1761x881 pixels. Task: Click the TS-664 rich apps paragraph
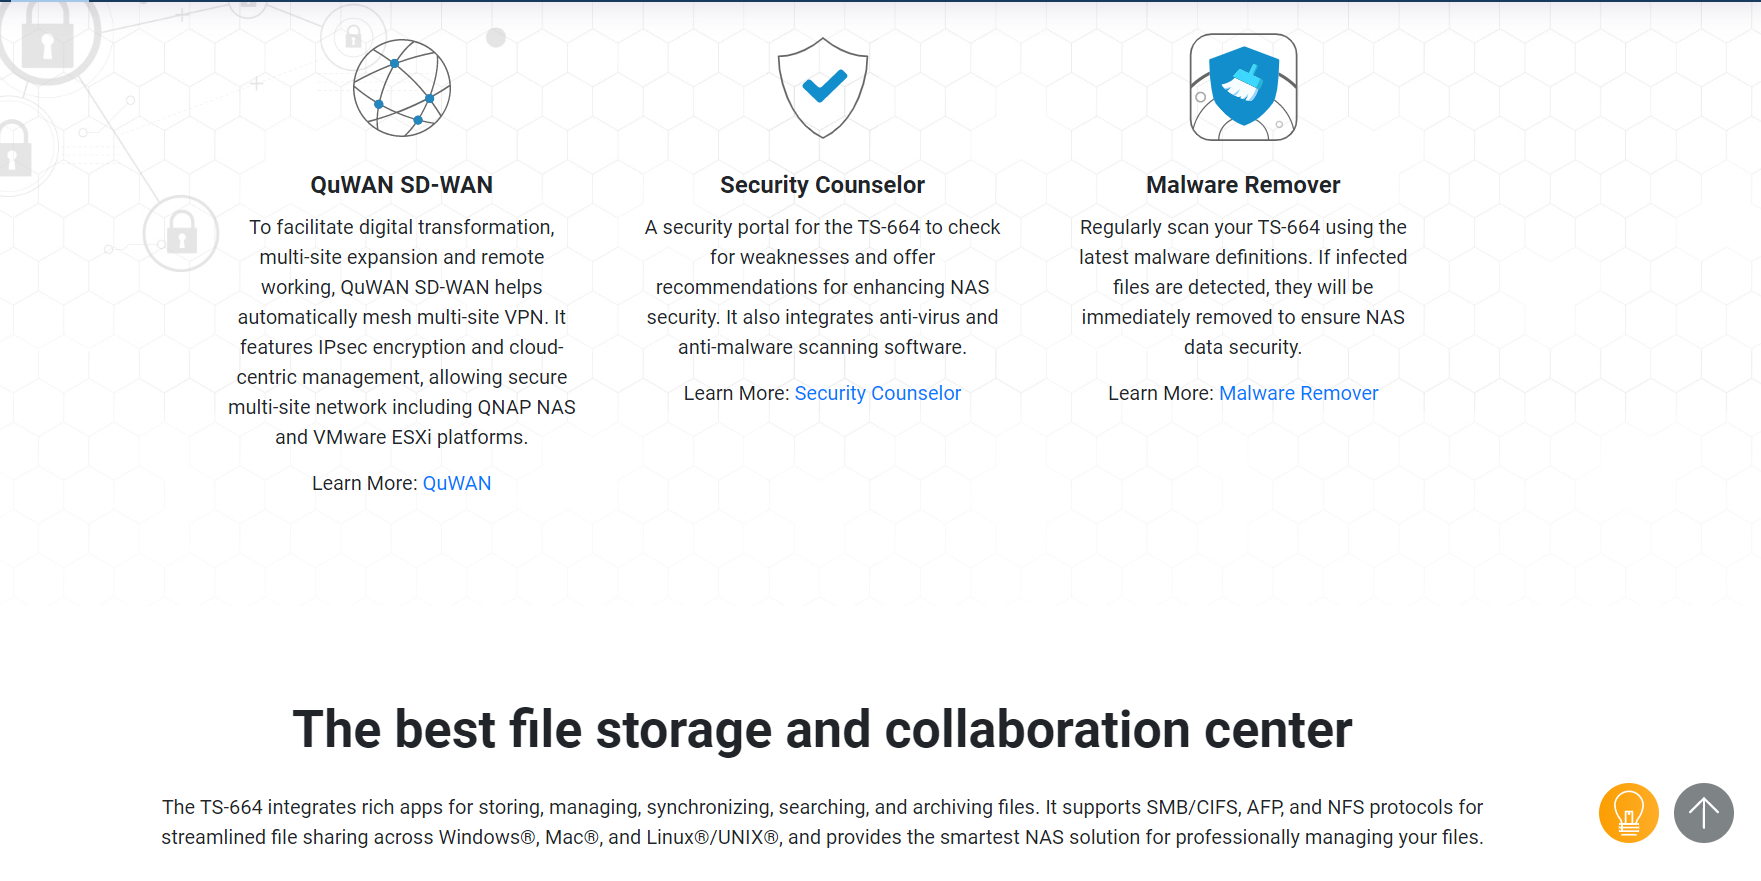[822, 822]
